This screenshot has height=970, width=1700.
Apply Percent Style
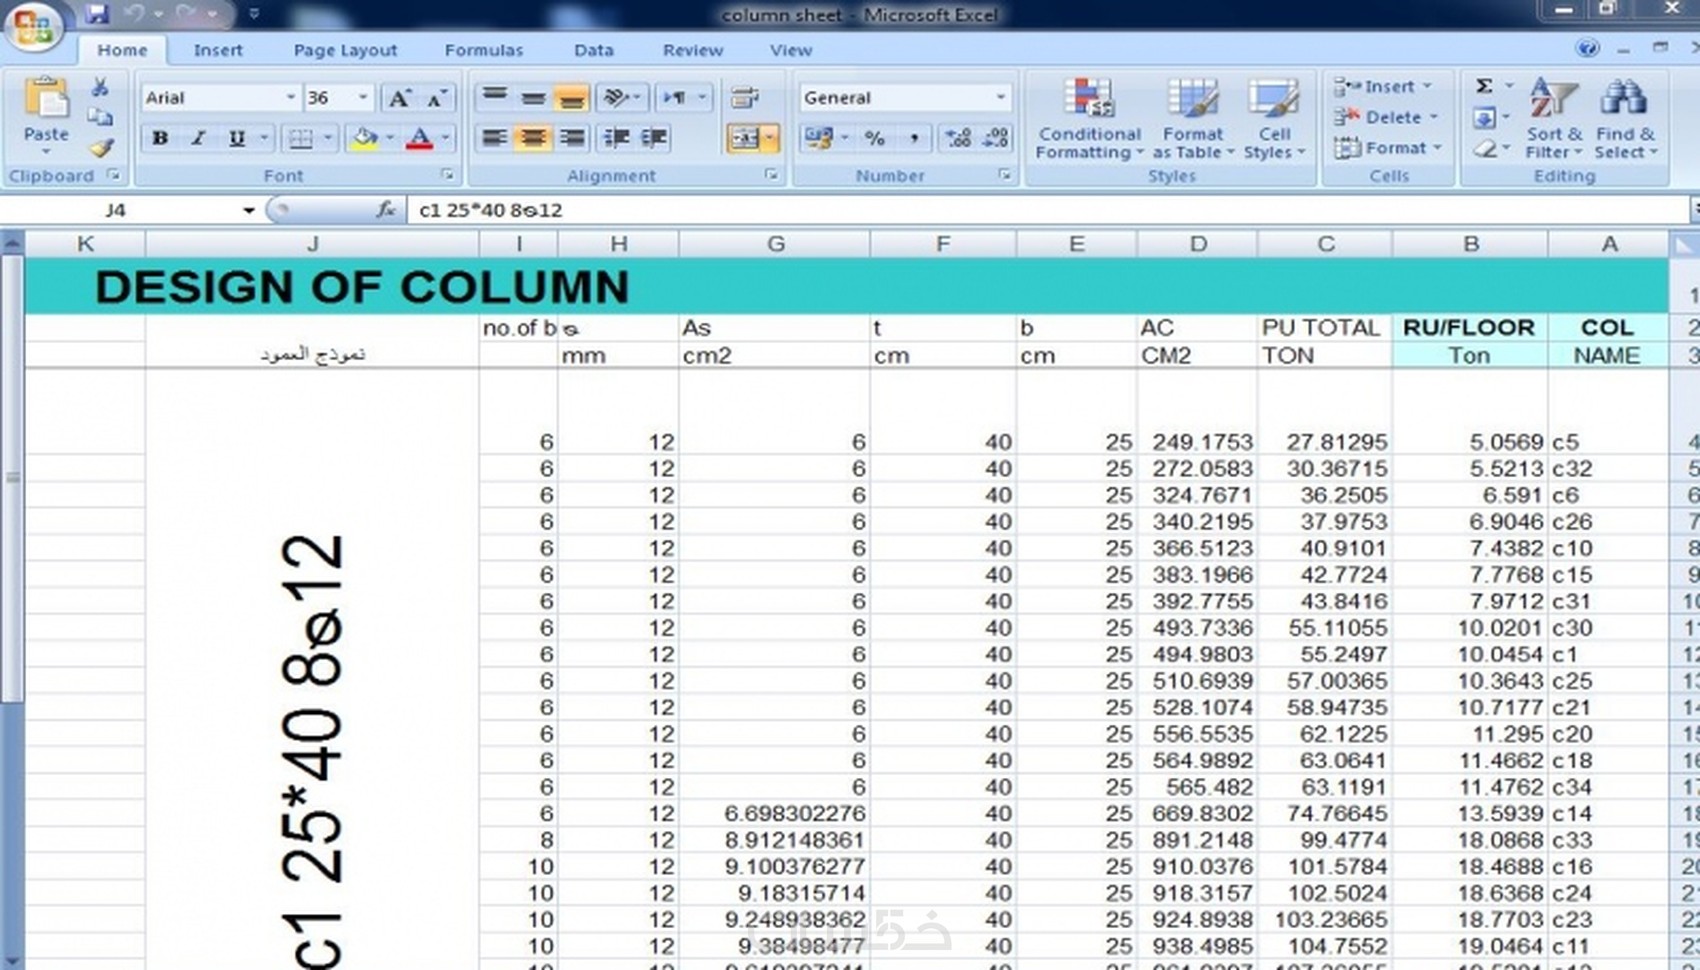pos(875,138)
